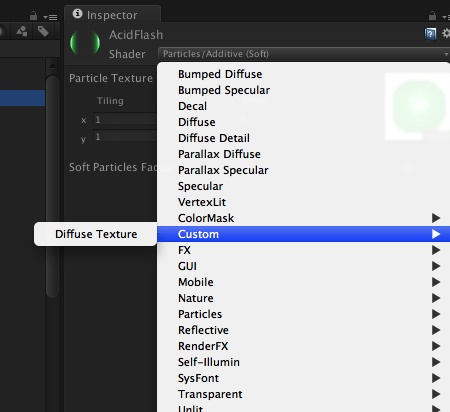The height and width of the screenshot is (412, 450).
Task: Expand the Particles shader submenu
Action: pos(304,314)
